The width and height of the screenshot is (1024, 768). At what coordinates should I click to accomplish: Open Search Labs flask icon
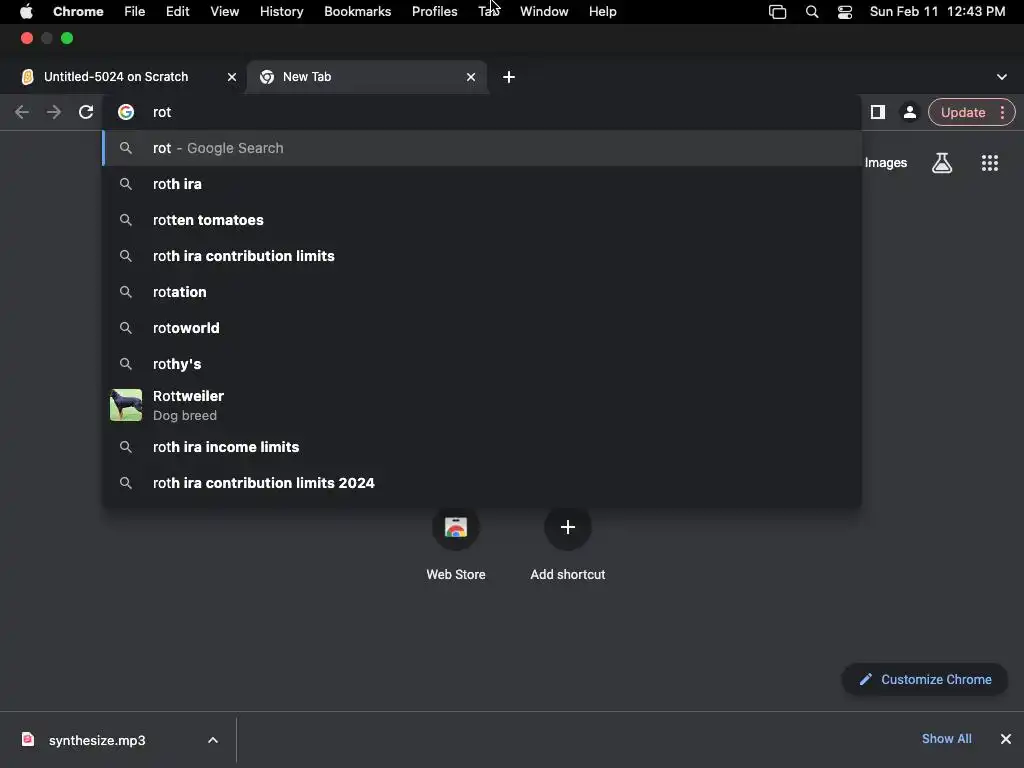(x=942, y=163)
